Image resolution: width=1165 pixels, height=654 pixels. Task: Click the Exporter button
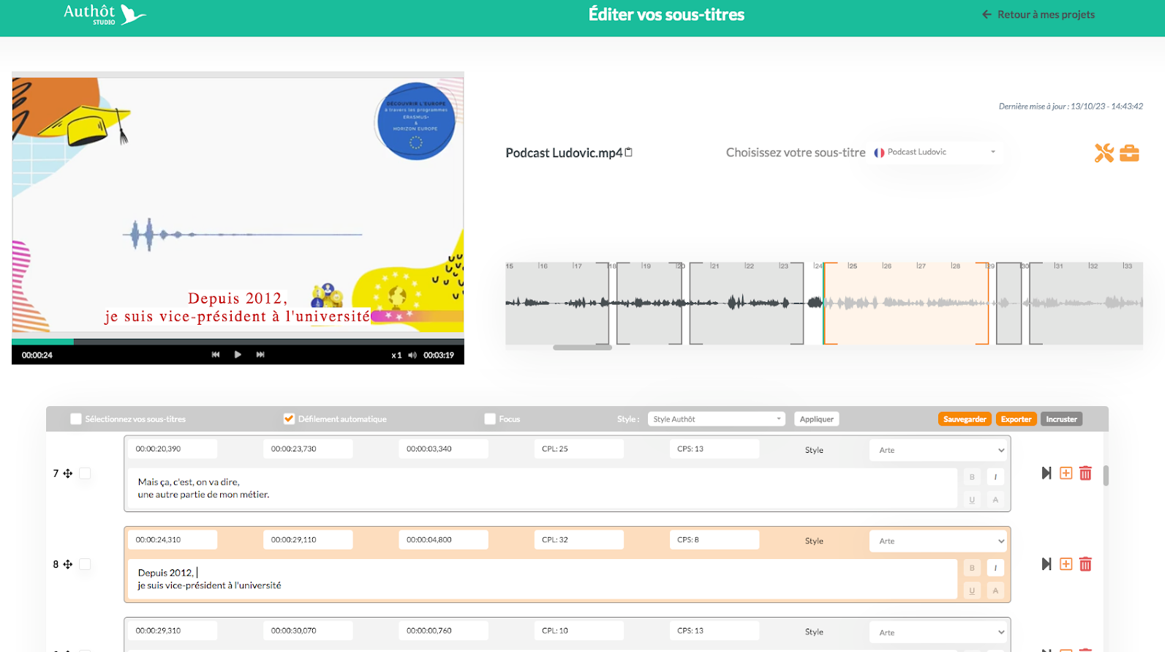tap(1016, 419)
